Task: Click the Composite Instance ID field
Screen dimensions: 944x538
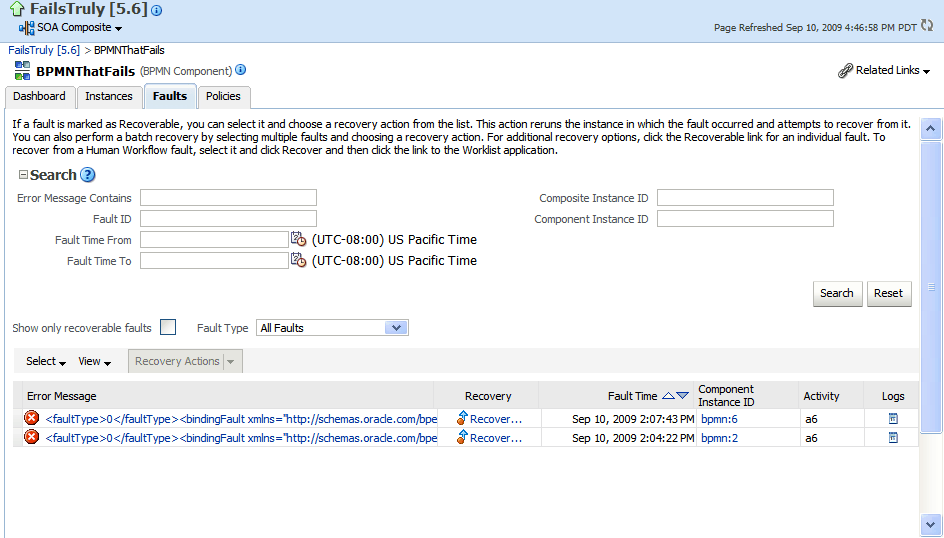Action: point(745,197)
